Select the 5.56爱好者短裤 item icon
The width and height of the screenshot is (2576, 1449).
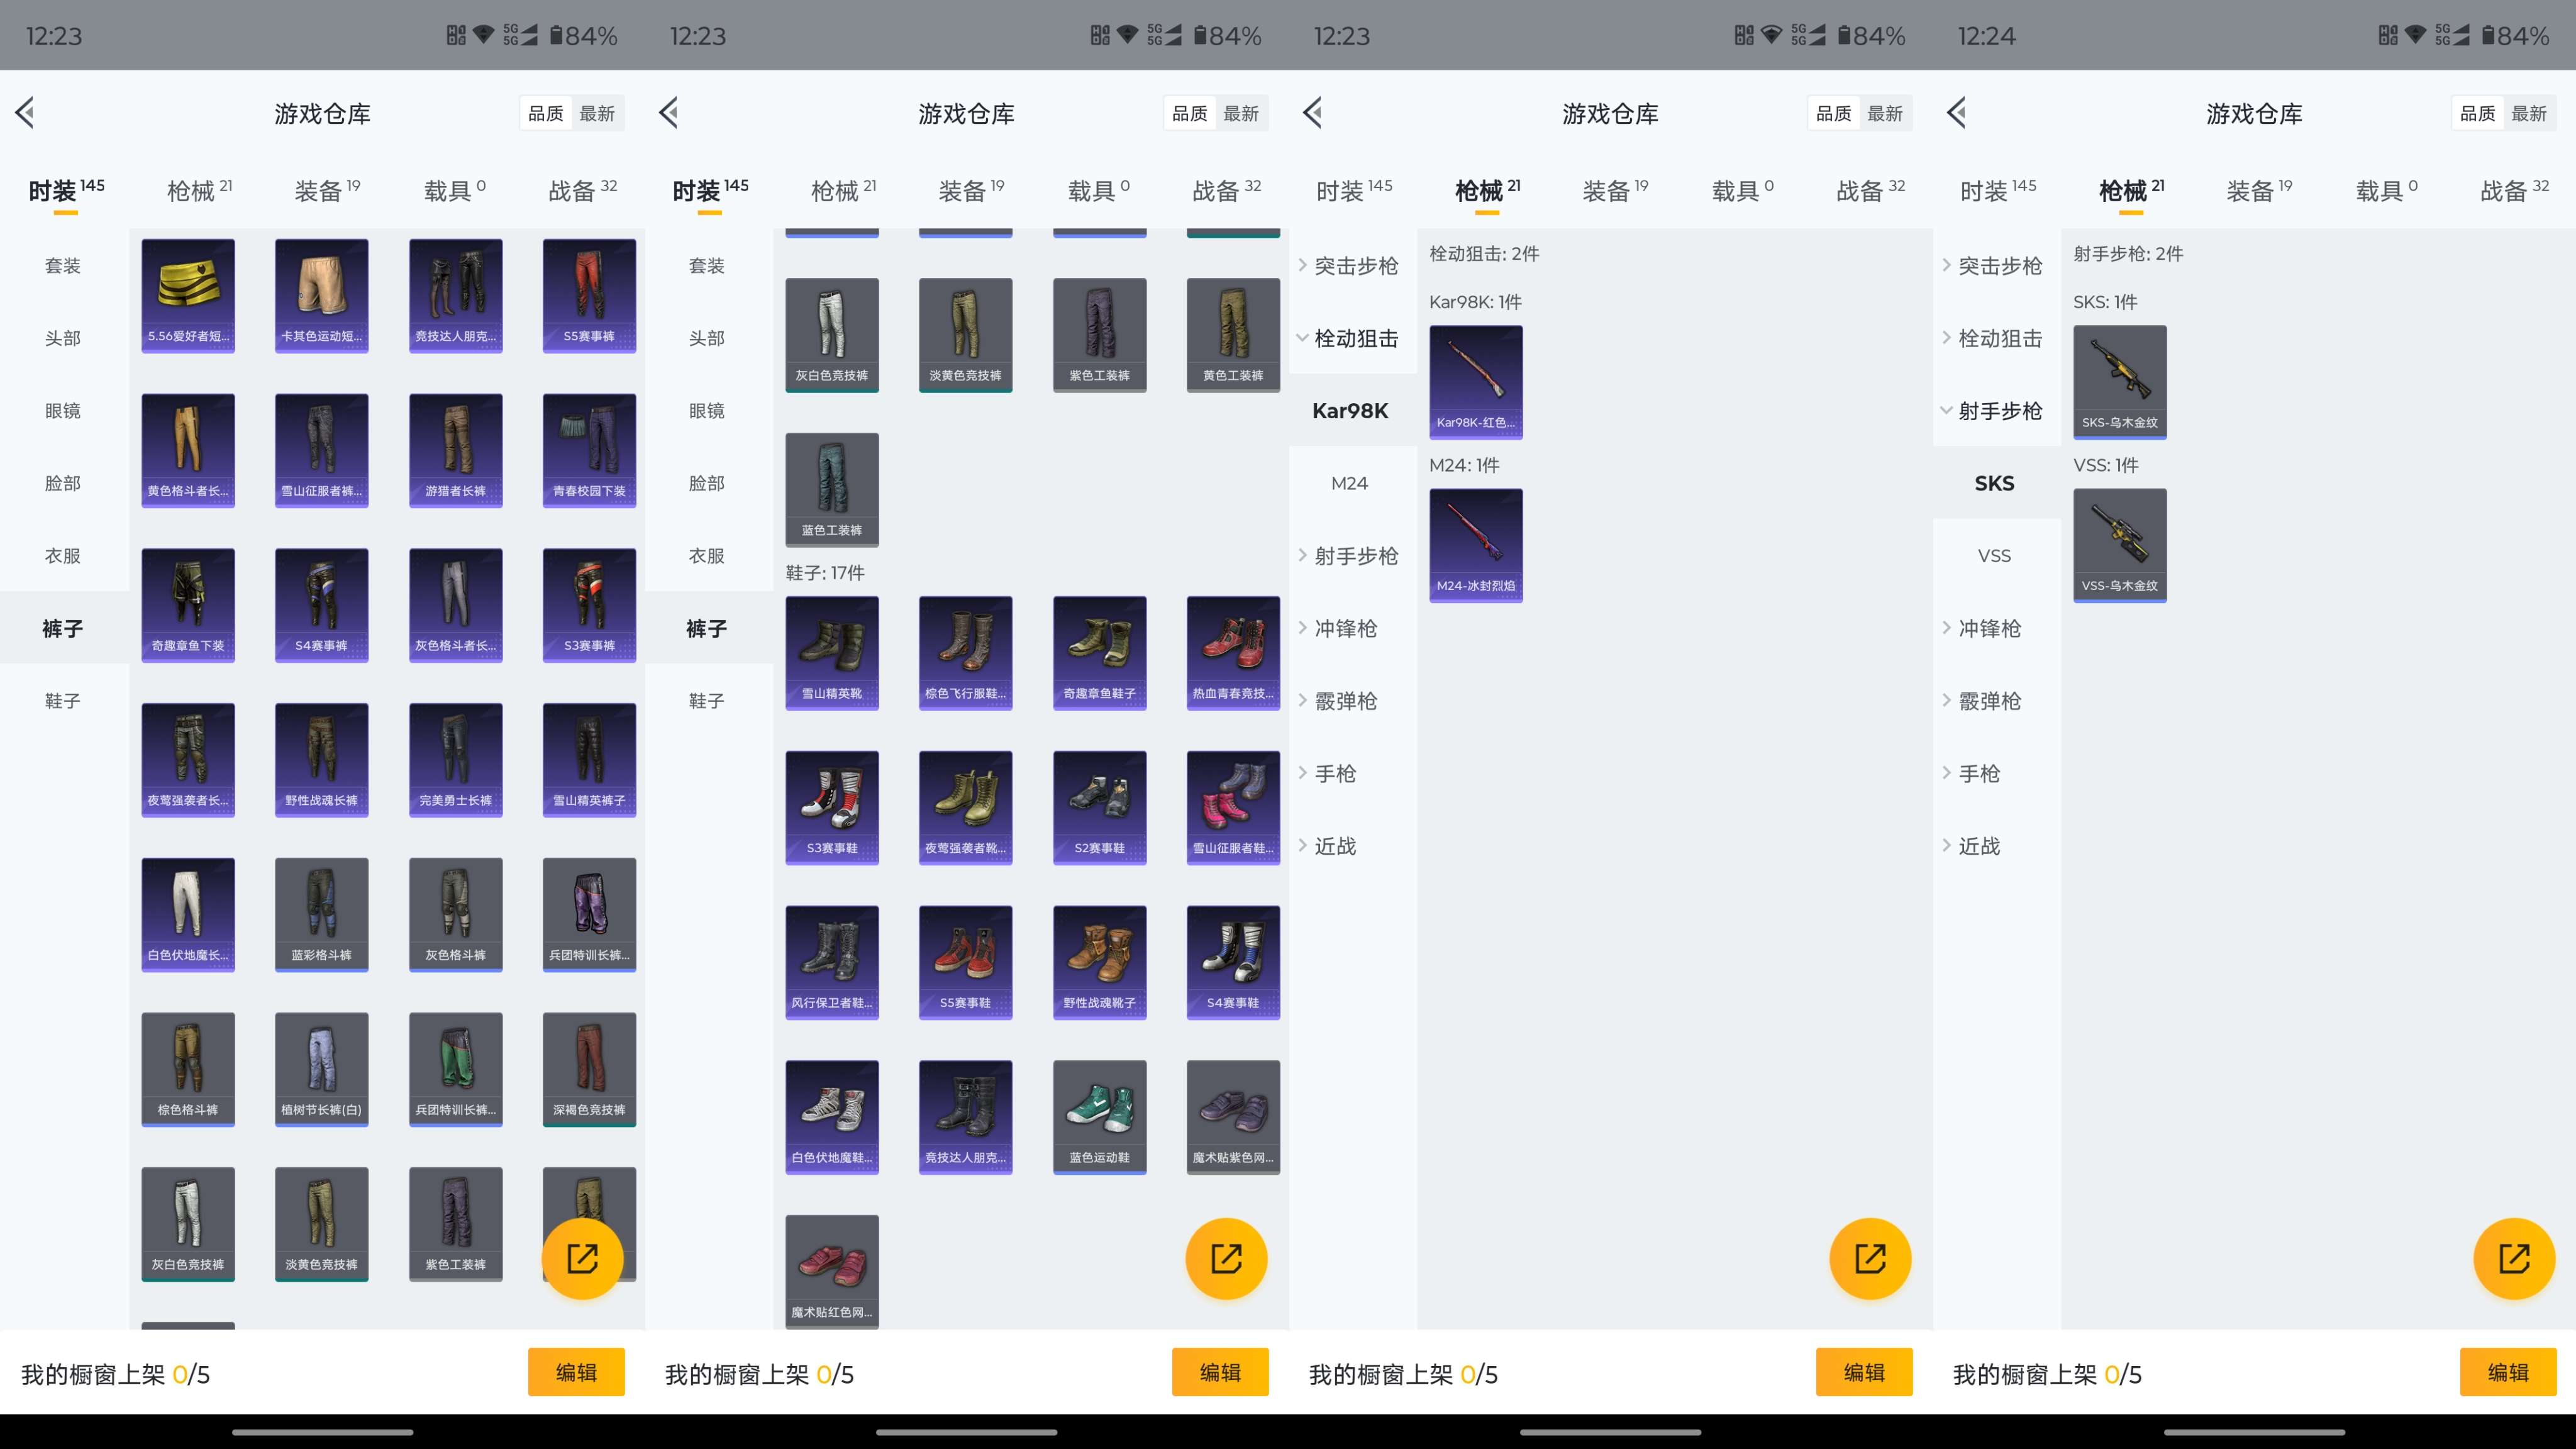tap(188, 295)
